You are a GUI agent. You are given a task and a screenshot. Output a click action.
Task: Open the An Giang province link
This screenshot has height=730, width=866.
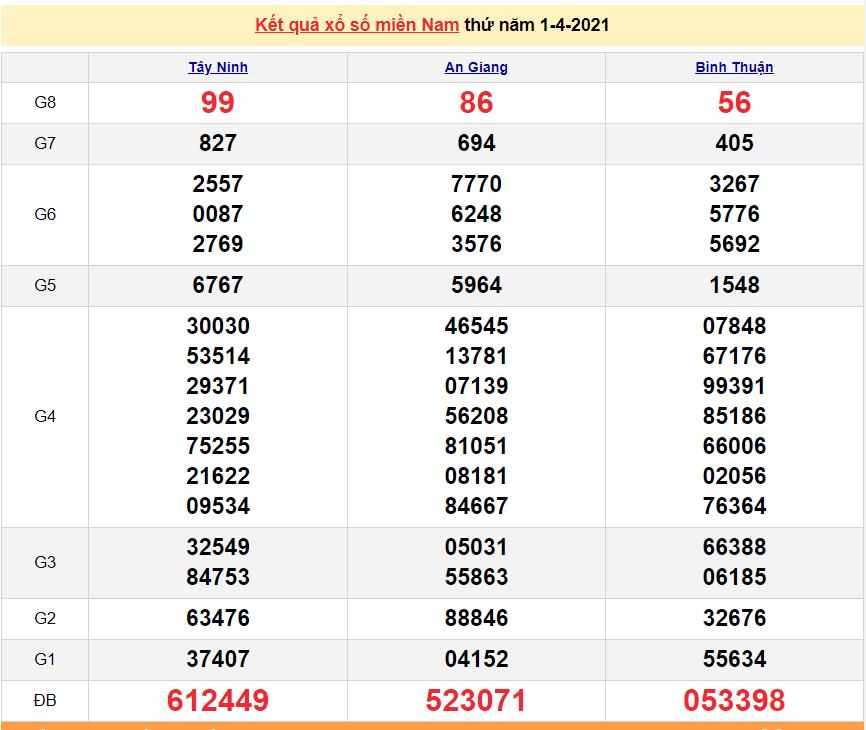point(476,68)
